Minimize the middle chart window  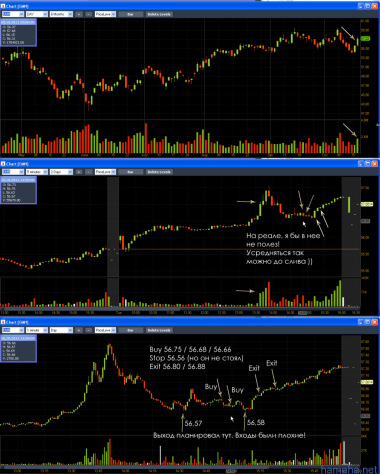[361, 164]
